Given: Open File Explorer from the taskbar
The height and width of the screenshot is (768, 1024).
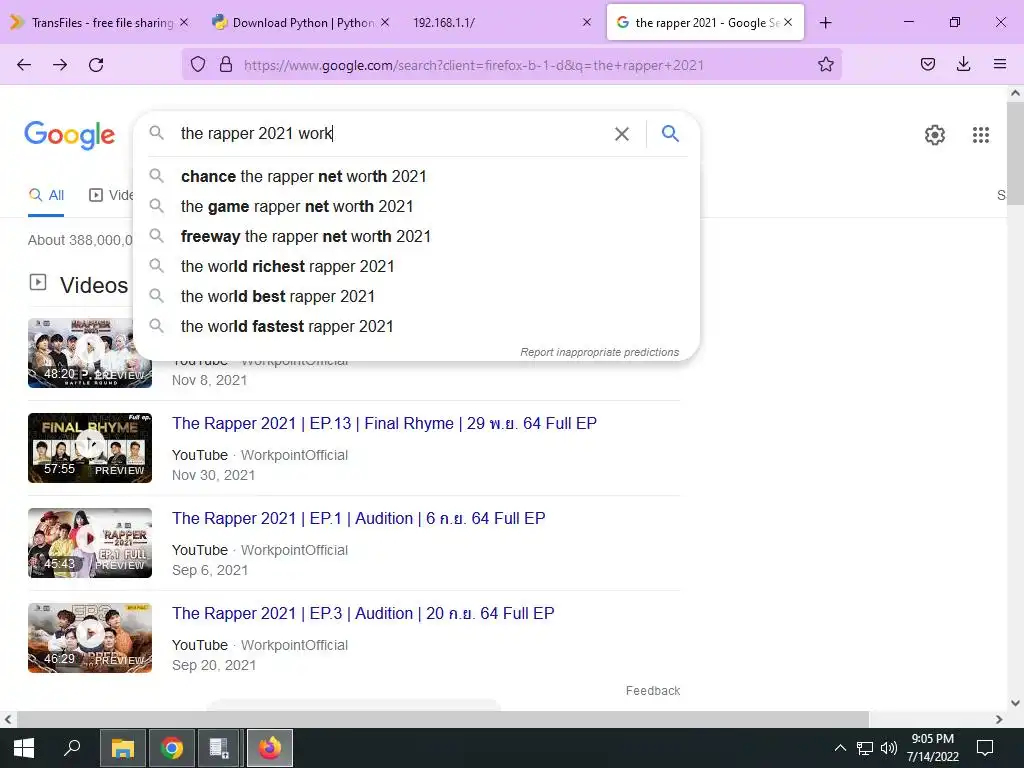Looking at the screenshot, I should [122, 748].
